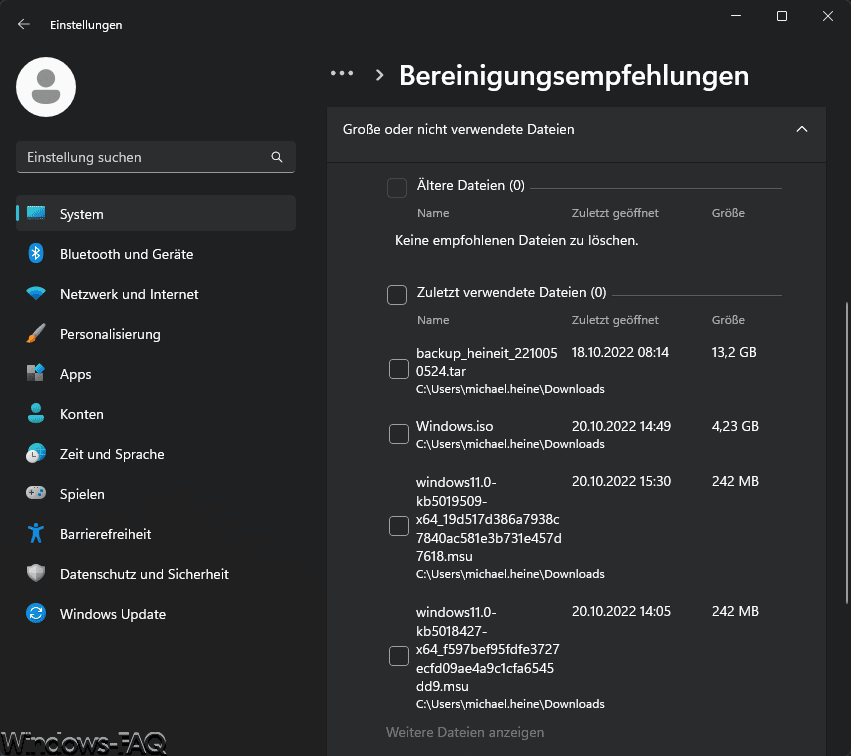Screen dimensions: 851x756
Task: Go to Zeit und Sprache
Action: coord(156,454)
